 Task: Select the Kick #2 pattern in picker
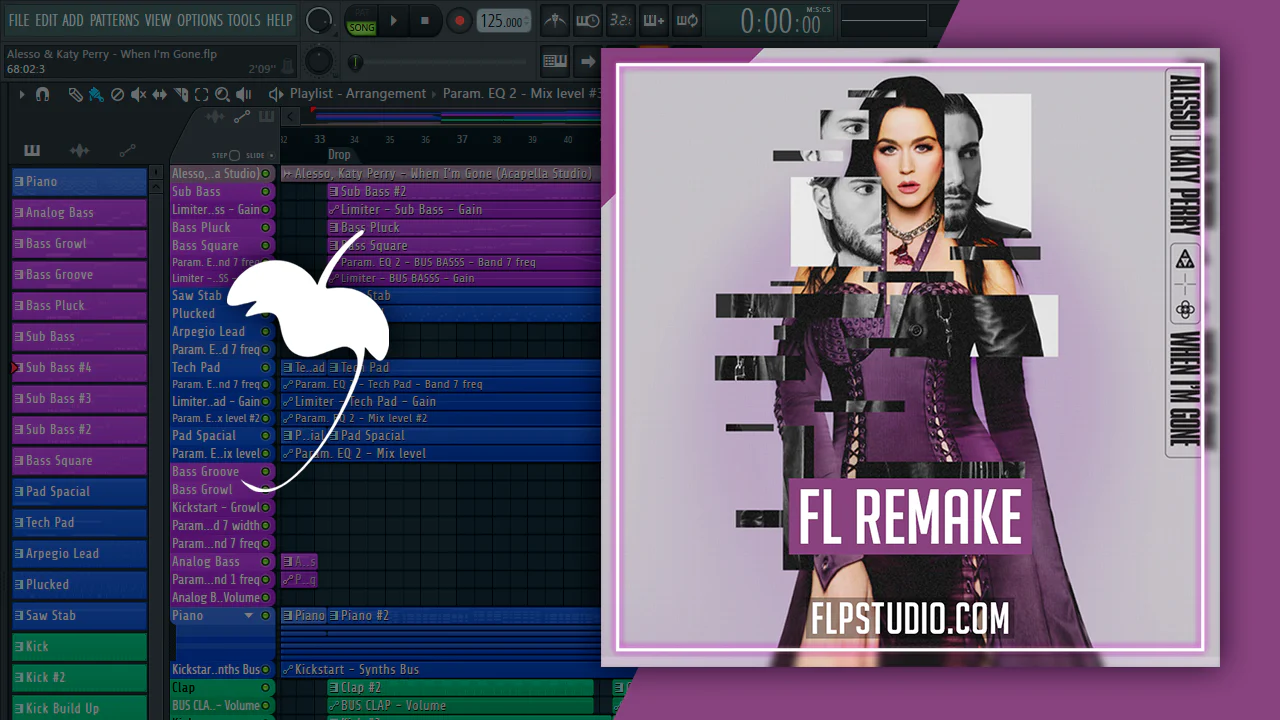pos(79,678)
